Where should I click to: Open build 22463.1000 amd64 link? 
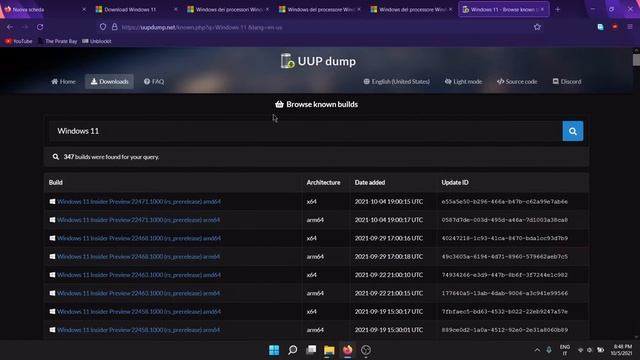(x=139, y=275)
